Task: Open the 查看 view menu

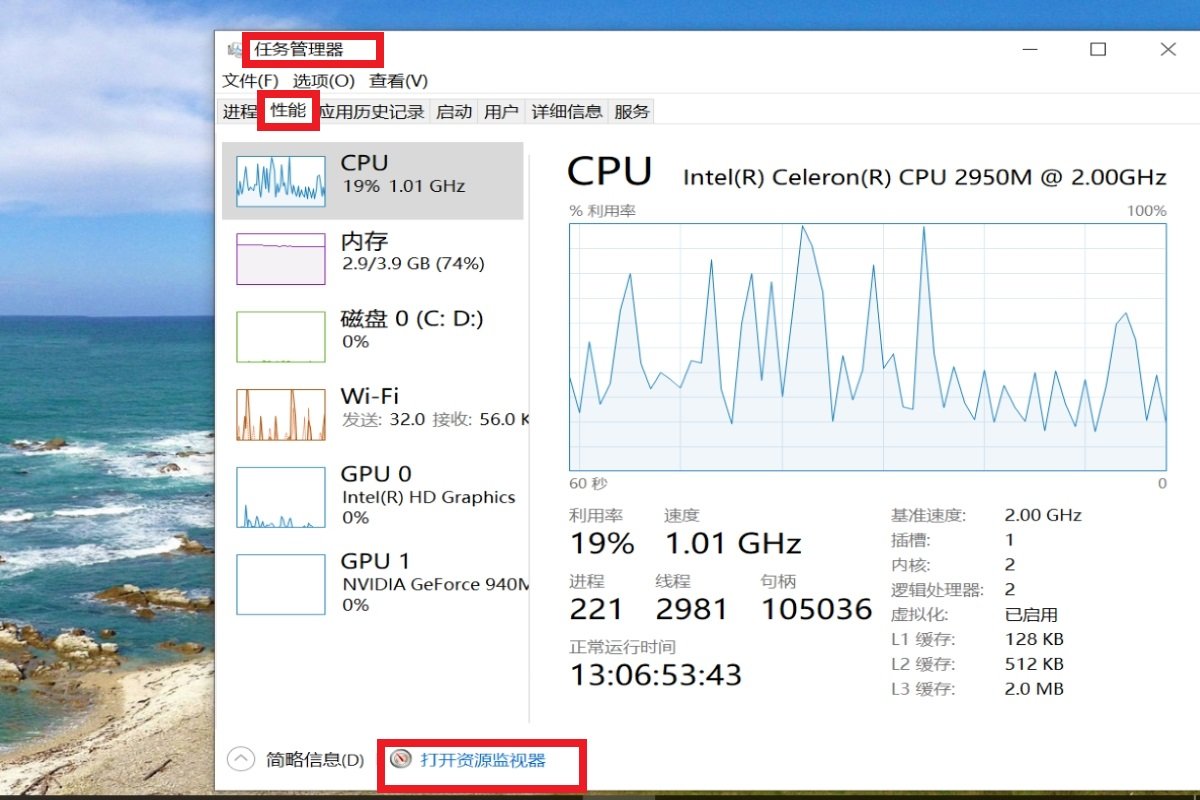Action: point(398,80)
